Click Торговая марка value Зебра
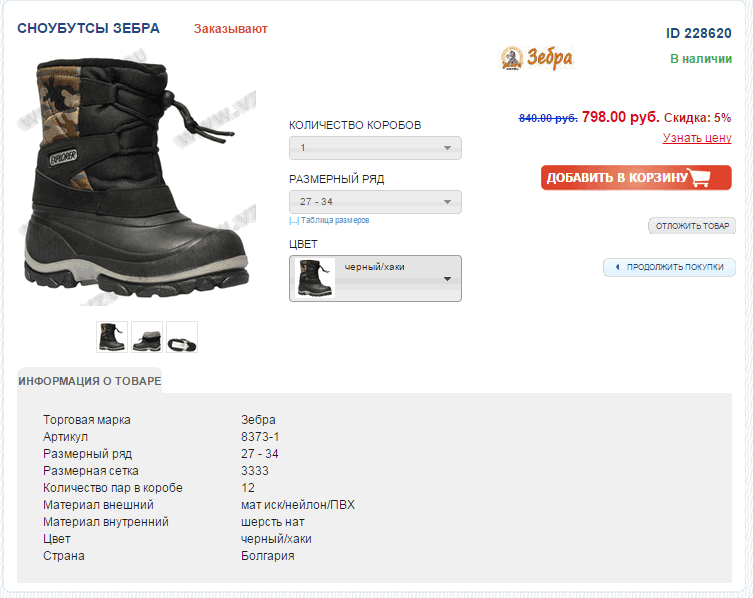Viewport: 753px width, 598px height. (x=258, y=420)
